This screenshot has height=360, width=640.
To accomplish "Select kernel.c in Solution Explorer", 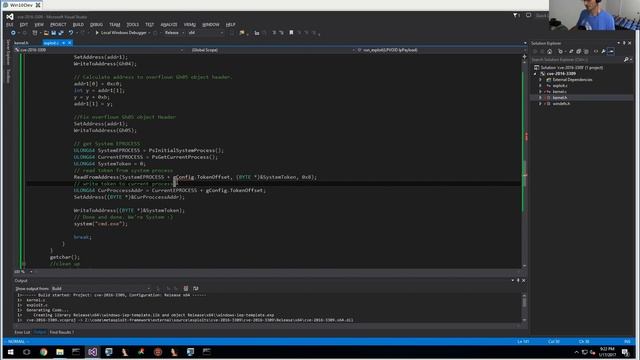I will click(x=560, y=92).
